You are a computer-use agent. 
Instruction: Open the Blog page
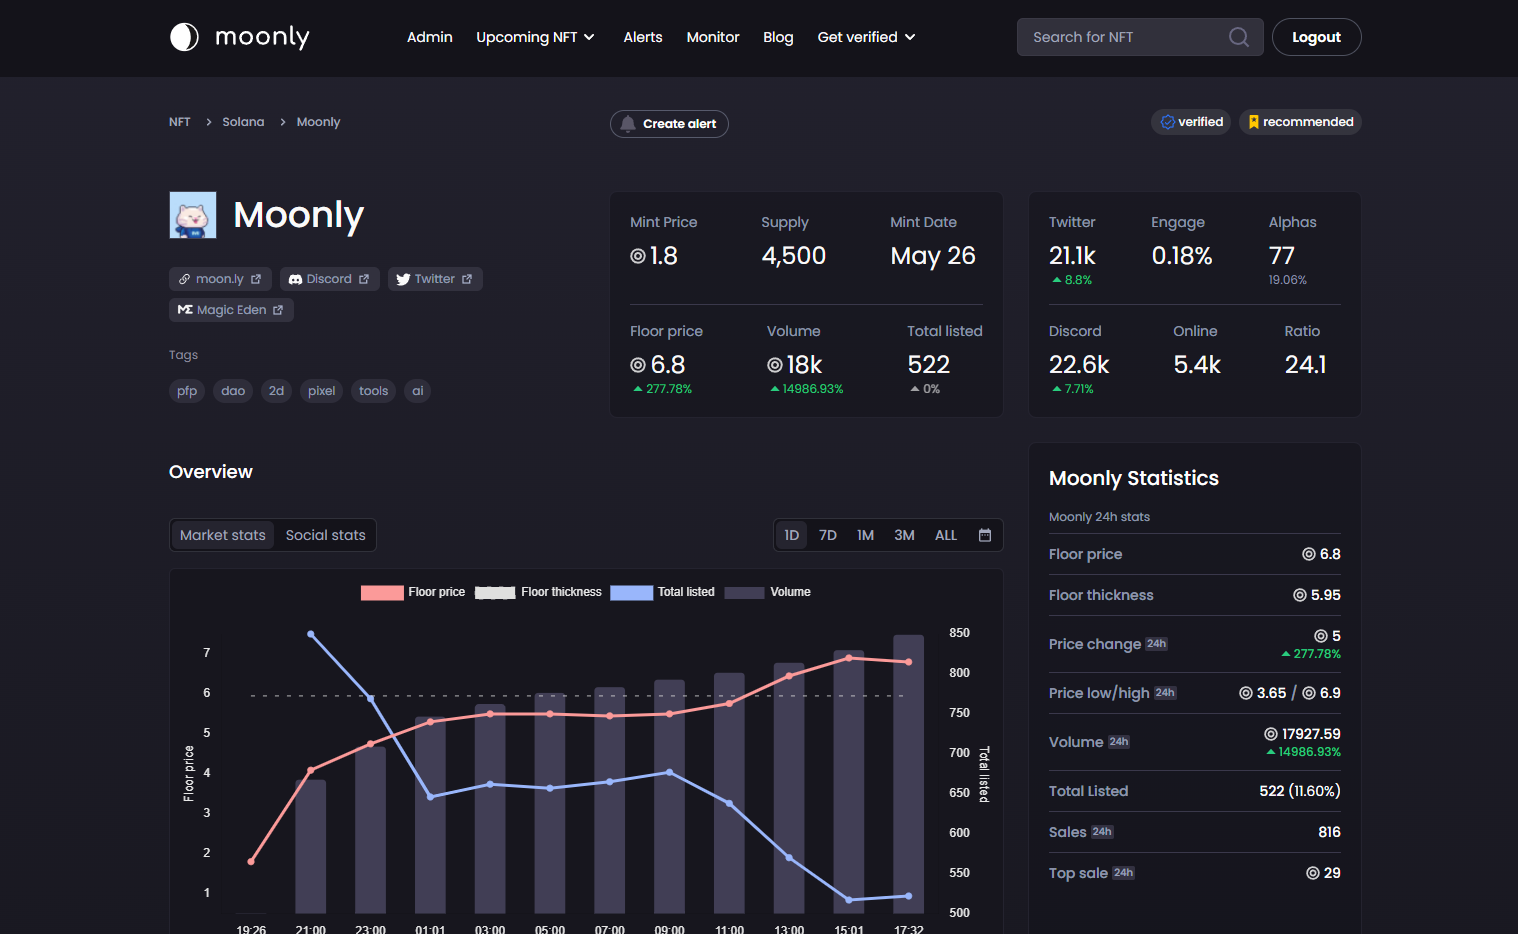pos(778,37)
